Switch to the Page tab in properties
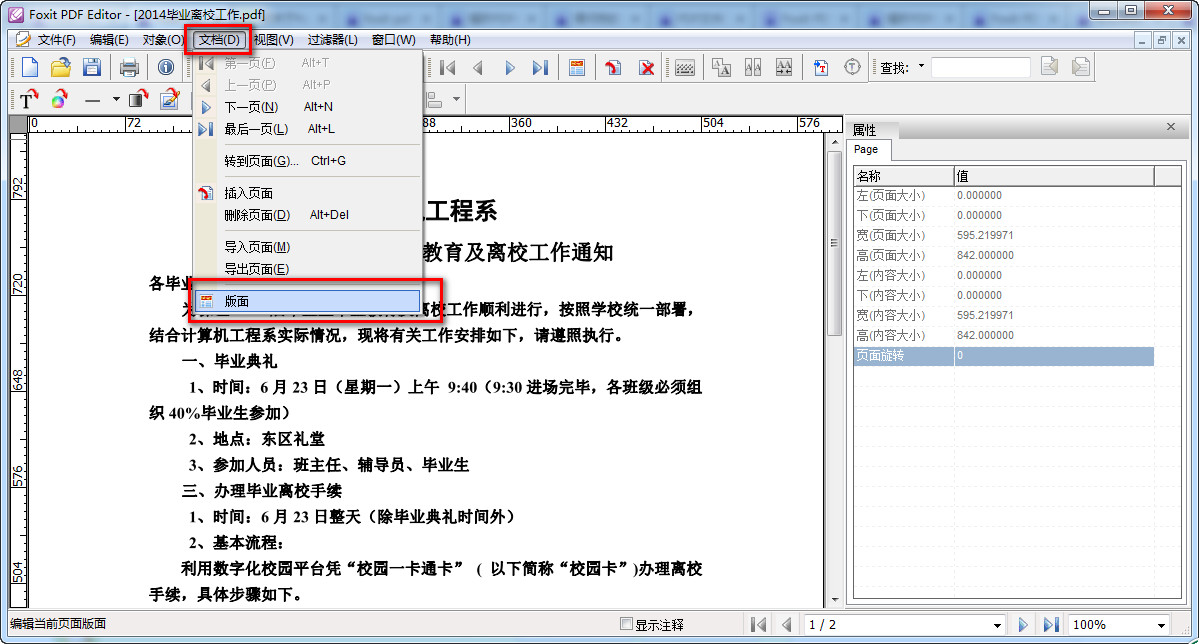 tap(866, 150)
